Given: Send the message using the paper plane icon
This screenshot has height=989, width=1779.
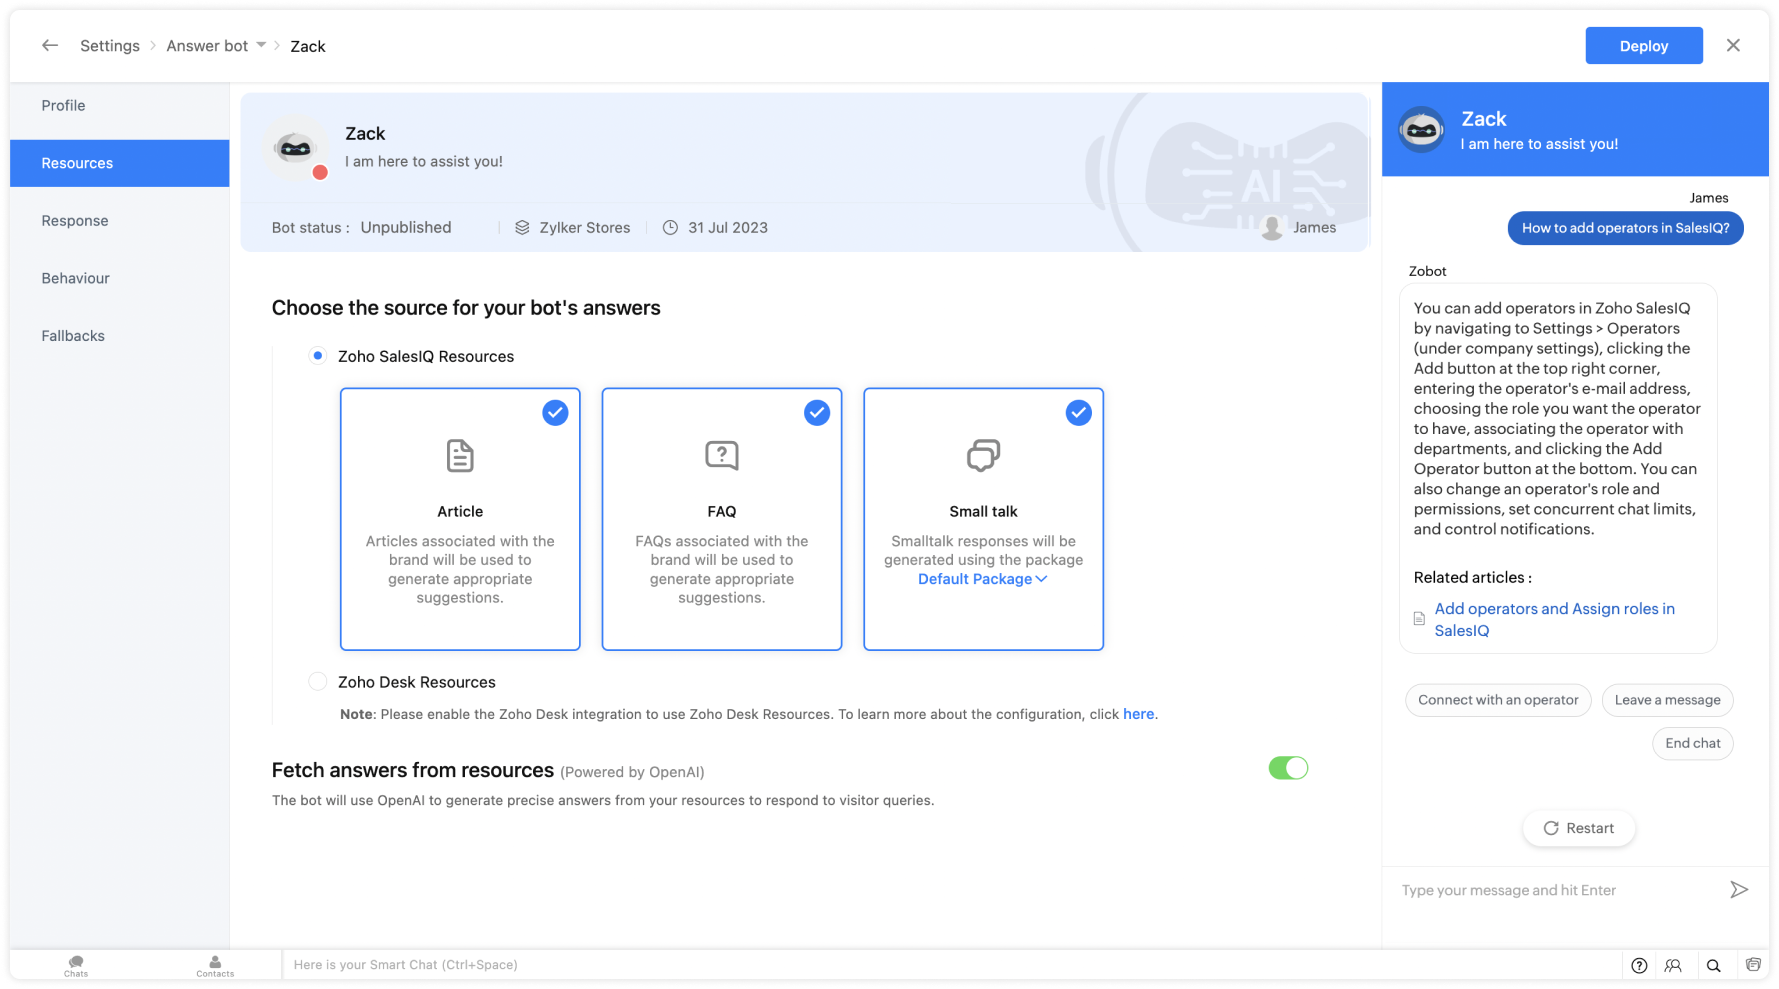Looking at the screenshot, I should click(x=1739, y=889).
